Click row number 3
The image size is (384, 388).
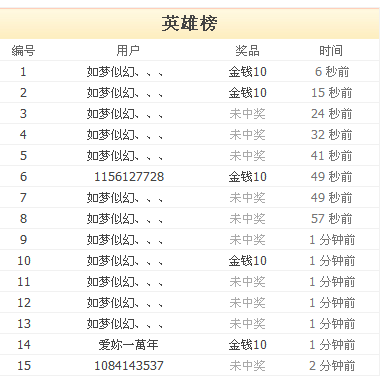click(x=23, y=114)
